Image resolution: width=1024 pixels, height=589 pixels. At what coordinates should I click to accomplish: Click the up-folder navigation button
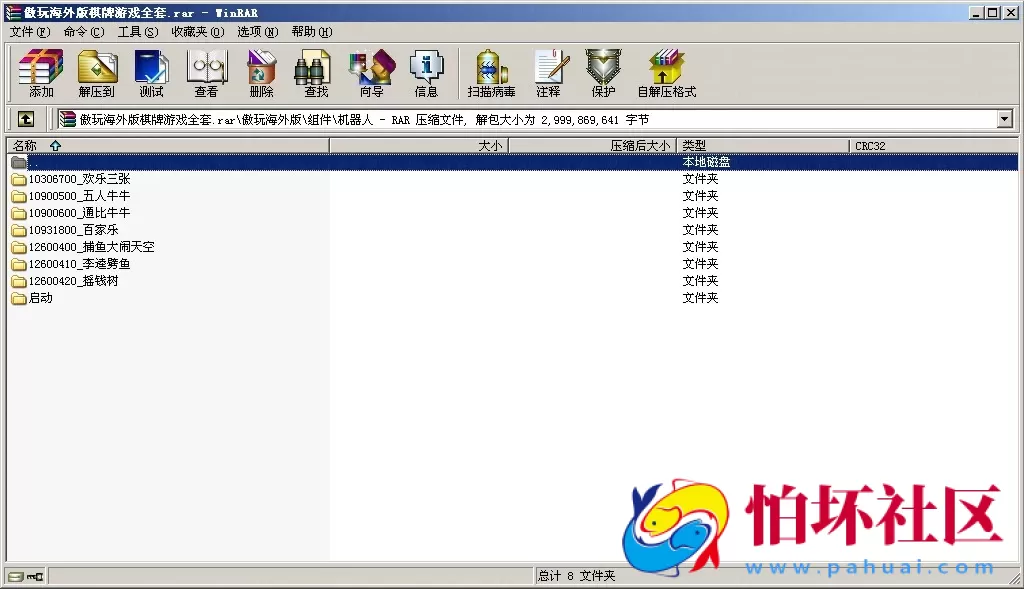[25, 118]
